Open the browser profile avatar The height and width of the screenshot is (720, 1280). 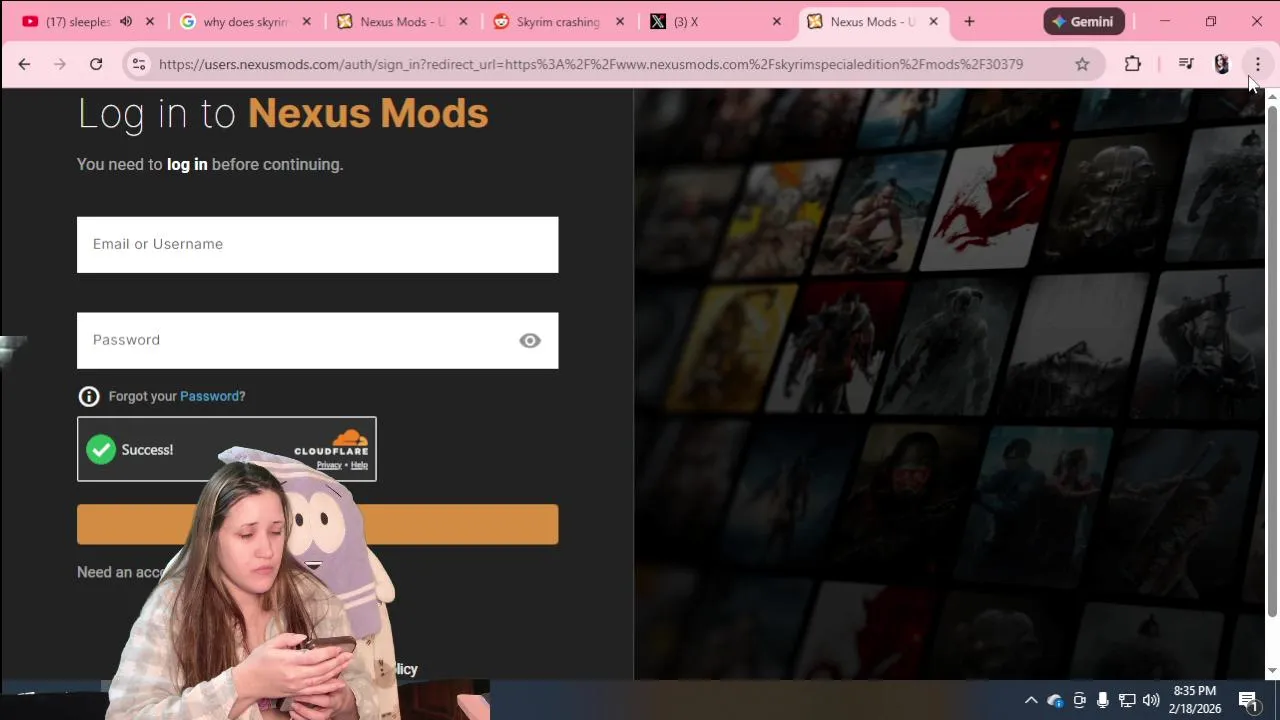coord(1221,64)
